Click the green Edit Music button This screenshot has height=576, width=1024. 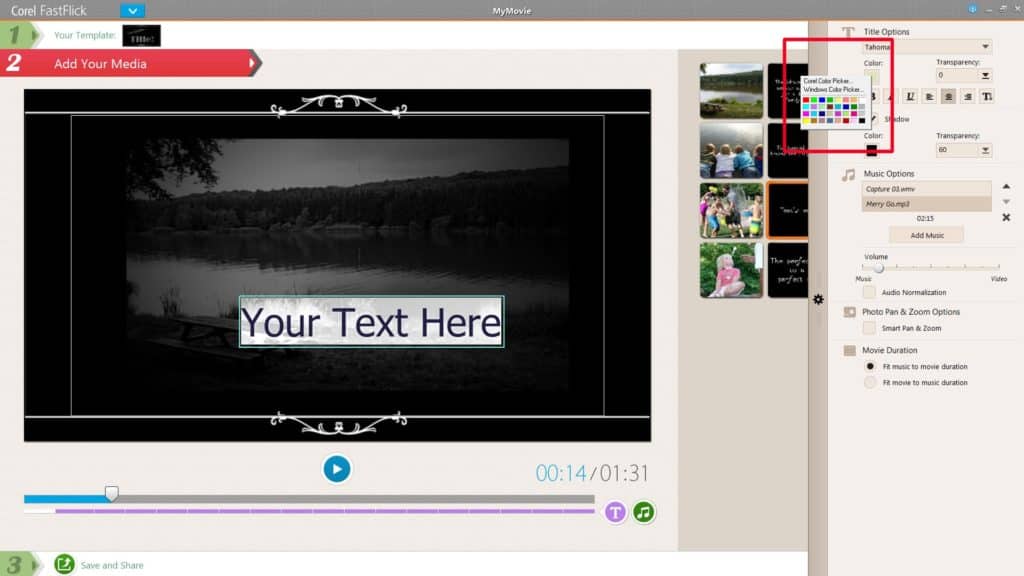[x=644, y=512]
